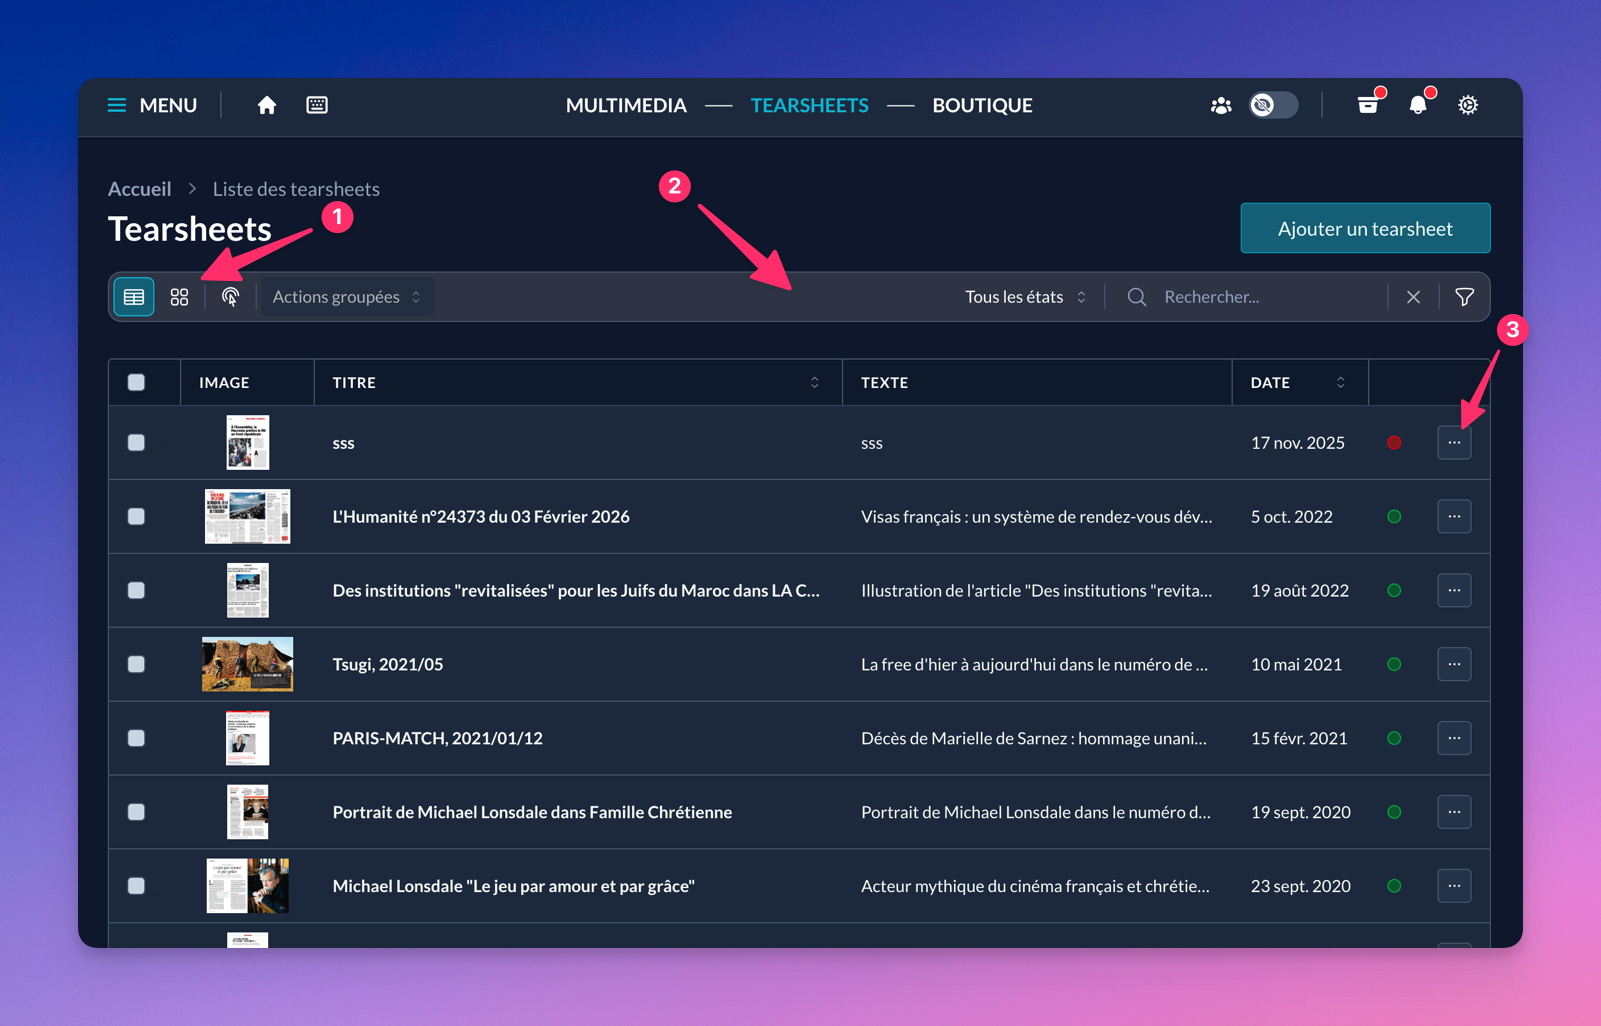
Task: Open more actions for PARIS-MATCH row
Action: 1454,738
